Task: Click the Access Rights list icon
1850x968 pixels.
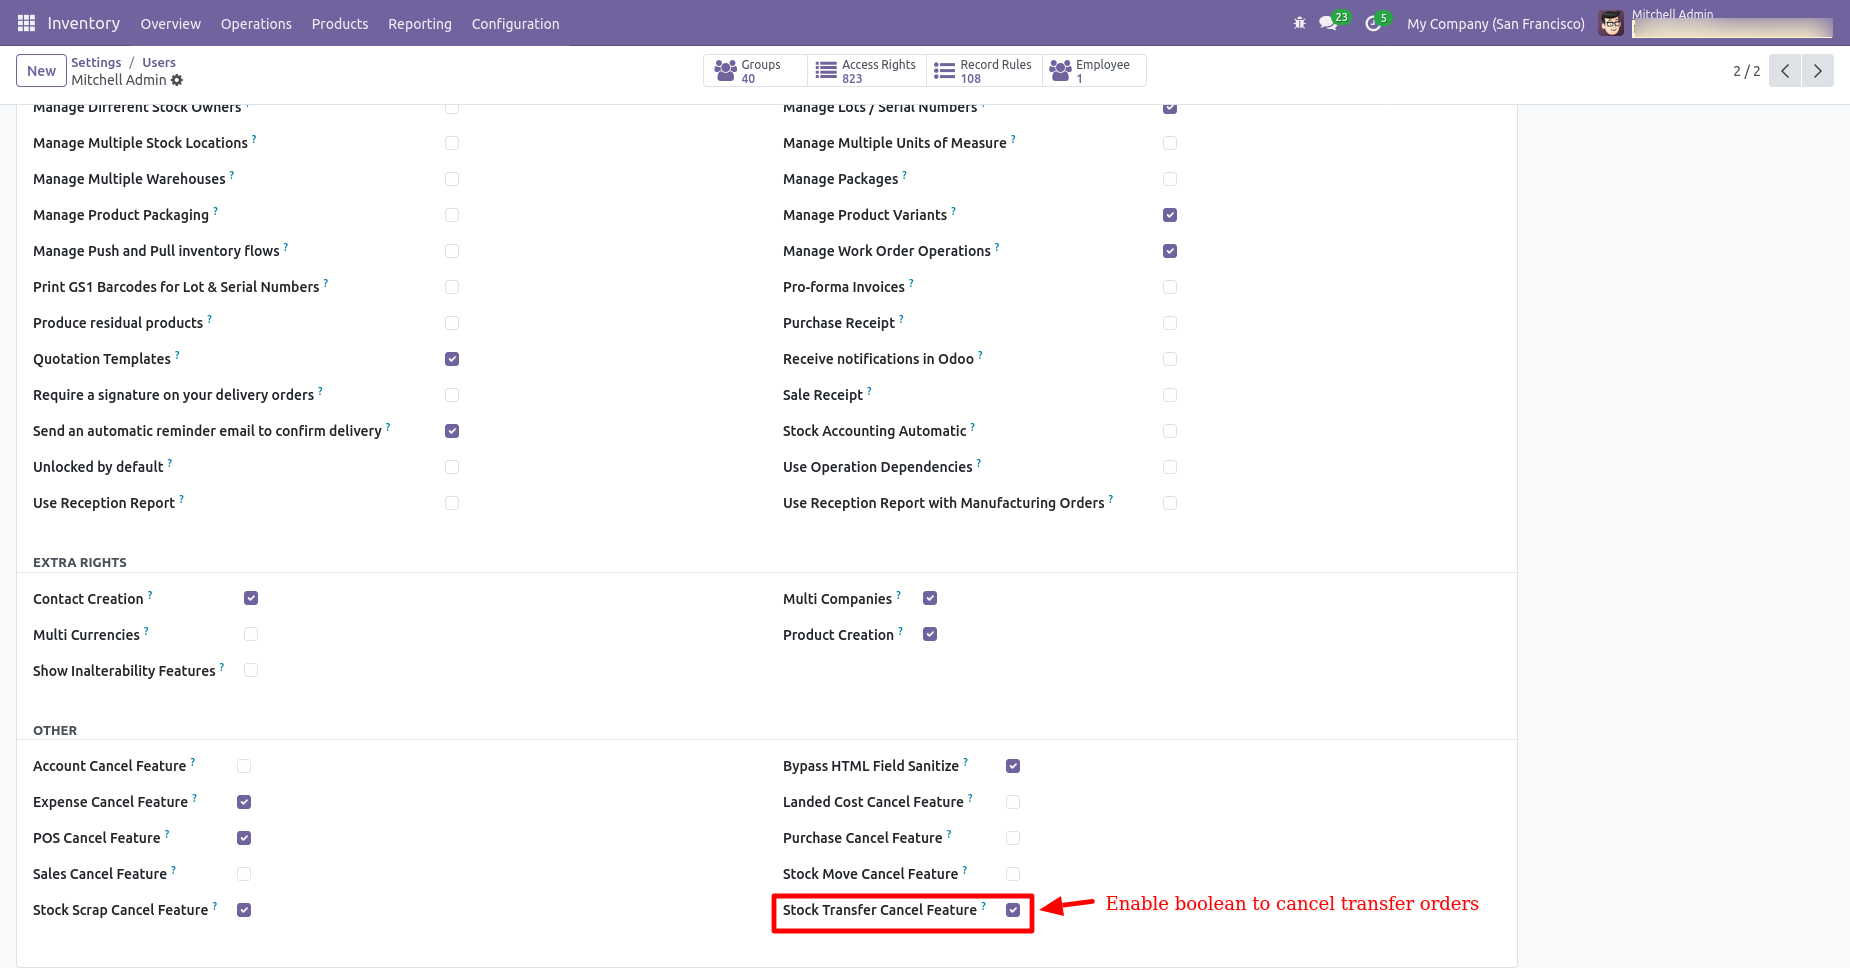Action: pos(826,70)
